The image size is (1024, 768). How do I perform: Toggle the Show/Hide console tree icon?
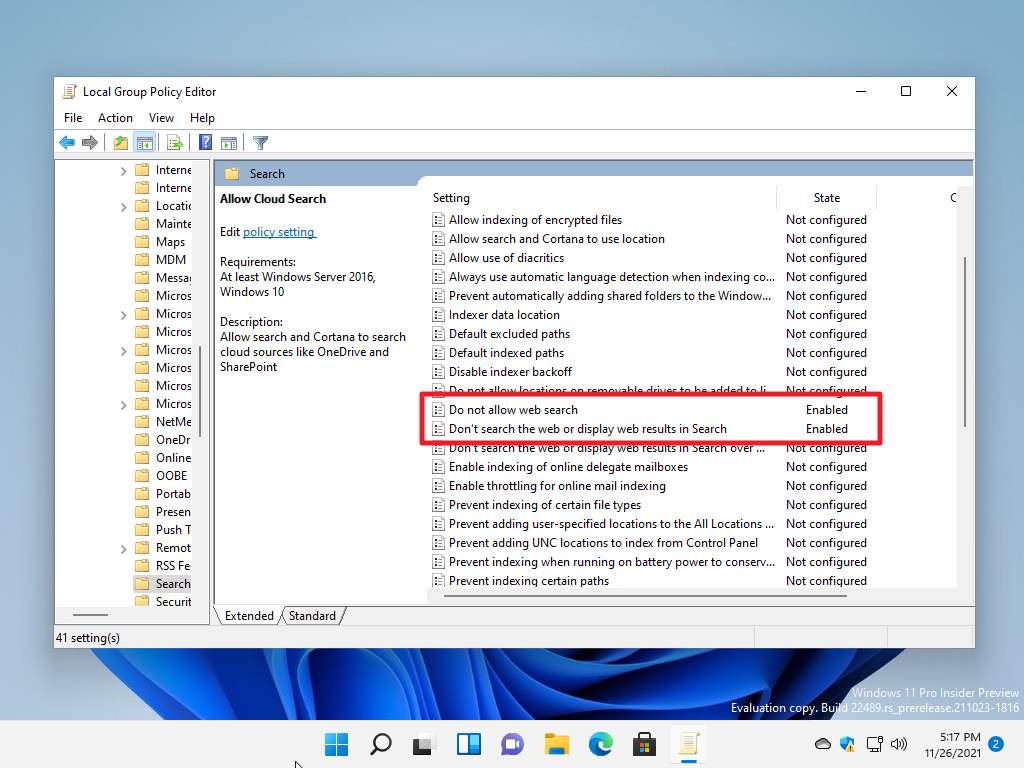coord(145,142)
